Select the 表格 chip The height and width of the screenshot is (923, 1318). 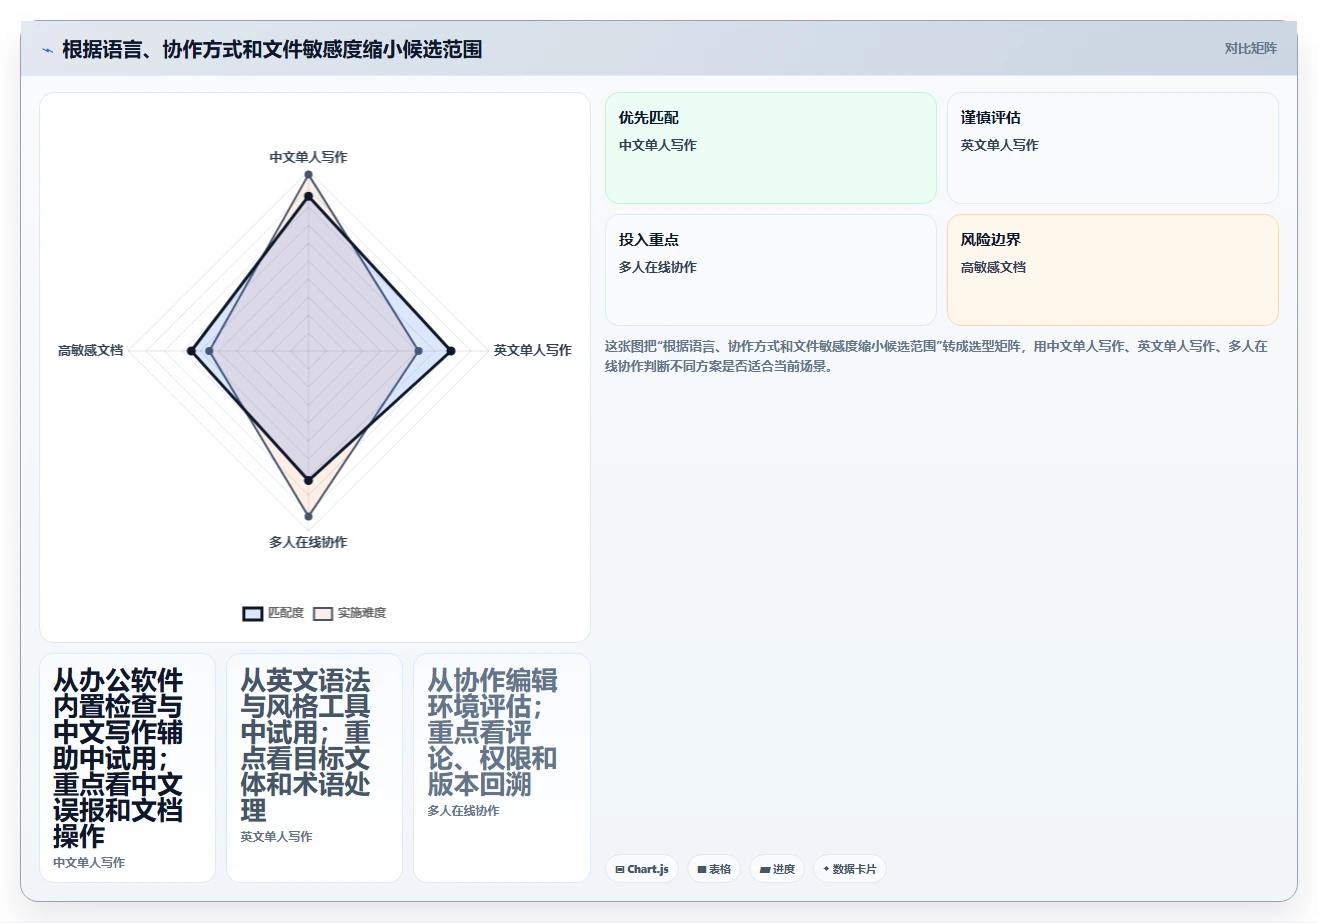click(x=714, y=869)
